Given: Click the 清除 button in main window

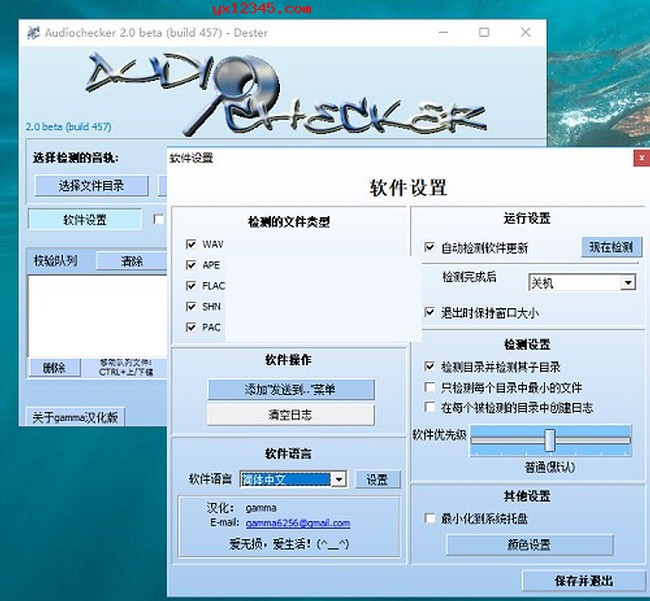Looking at the screenshot, I should (131, 261).
